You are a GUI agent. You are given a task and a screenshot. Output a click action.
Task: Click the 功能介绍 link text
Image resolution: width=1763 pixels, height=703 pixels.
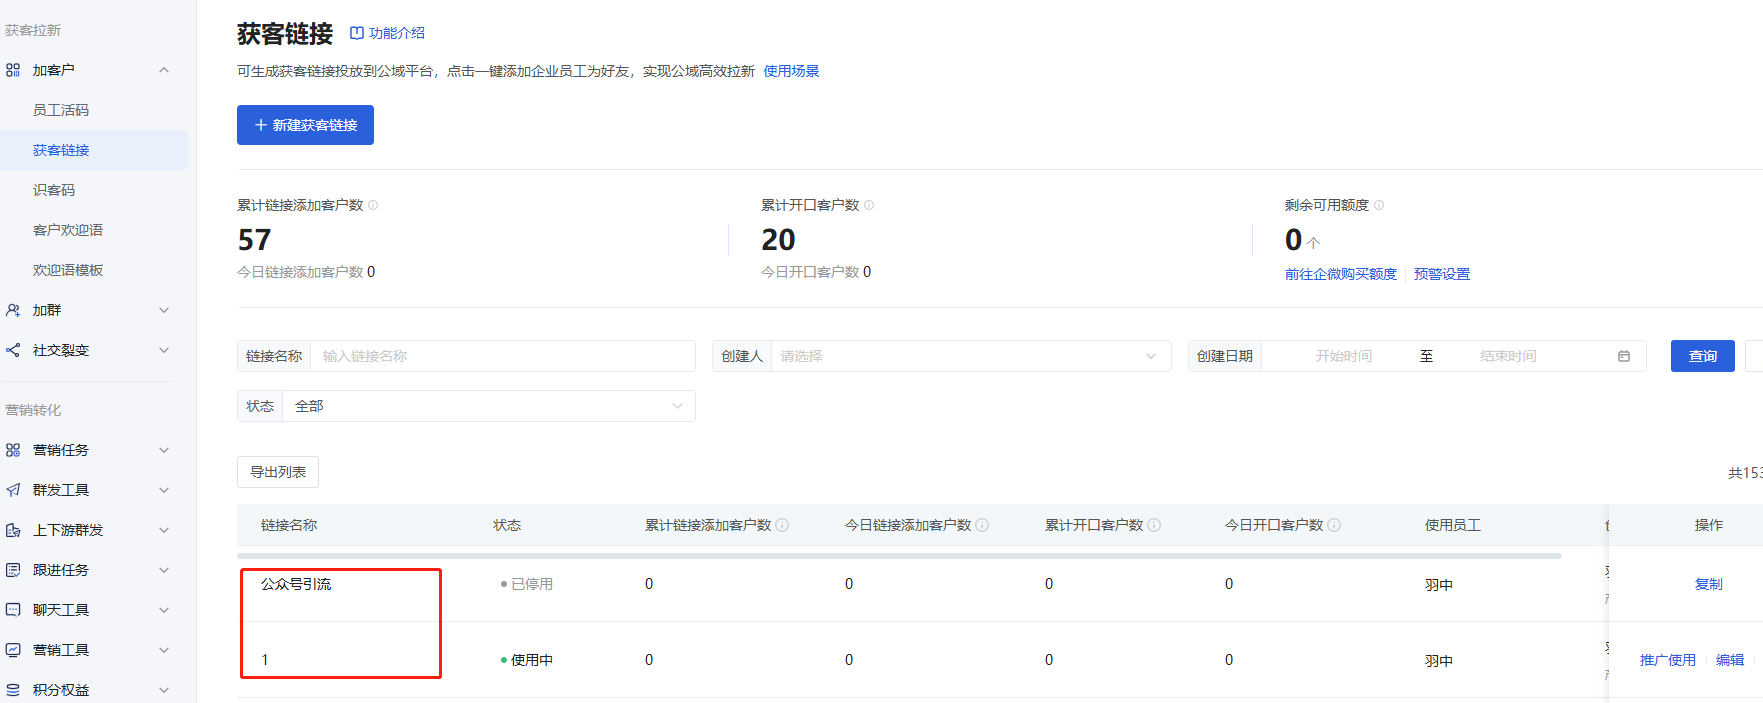click(x=397, y=33)
